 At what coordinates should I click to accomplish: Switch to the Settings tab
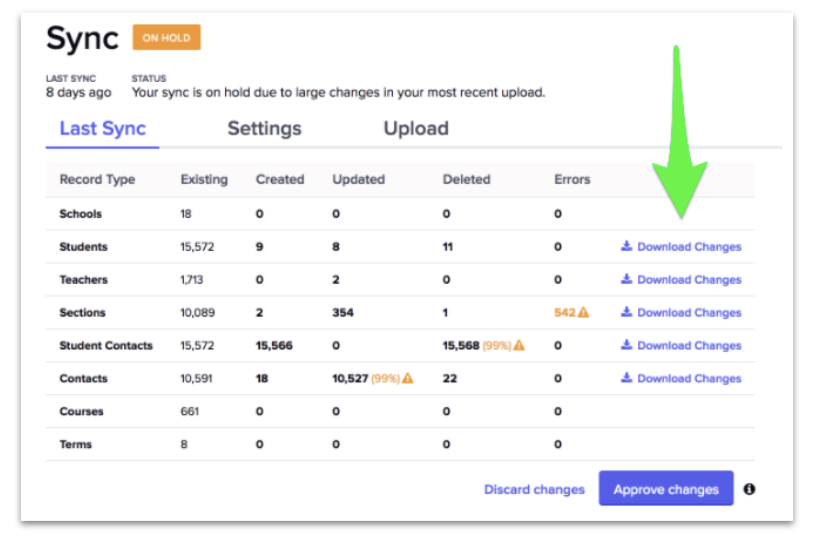click(264, 129)
